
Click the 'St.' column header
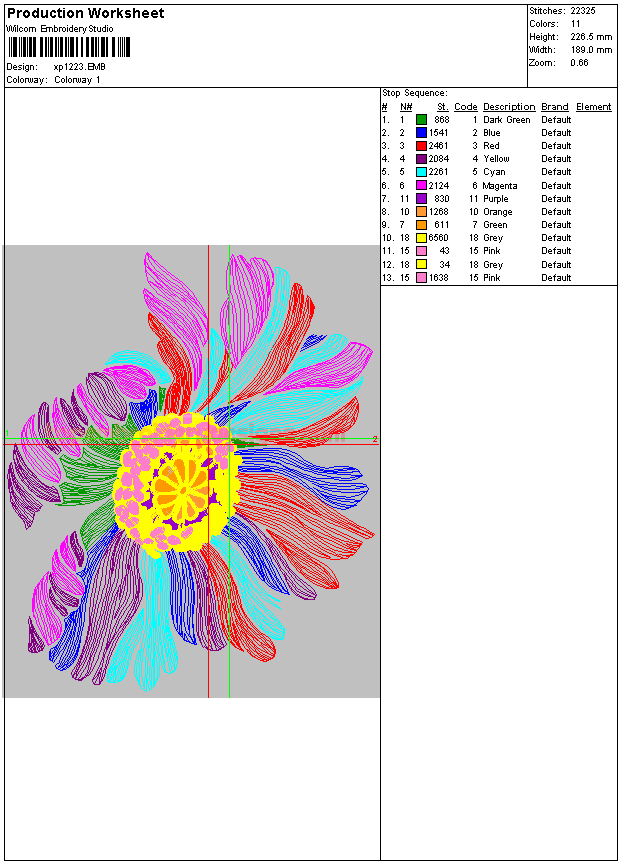point(443,107)
